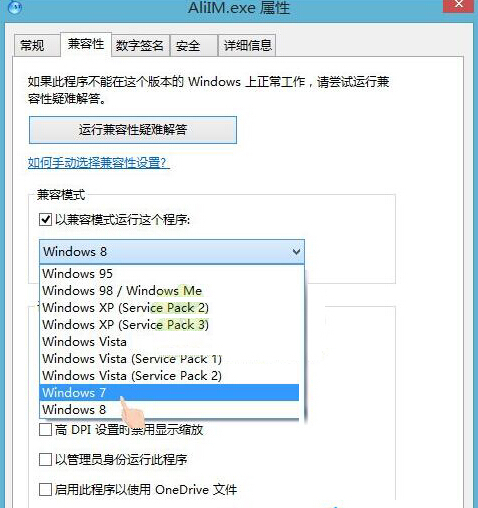Enable 以管理员身份运行此程序 checkbox
Viewport: 478px width, 508px height.
click(45, 460)
